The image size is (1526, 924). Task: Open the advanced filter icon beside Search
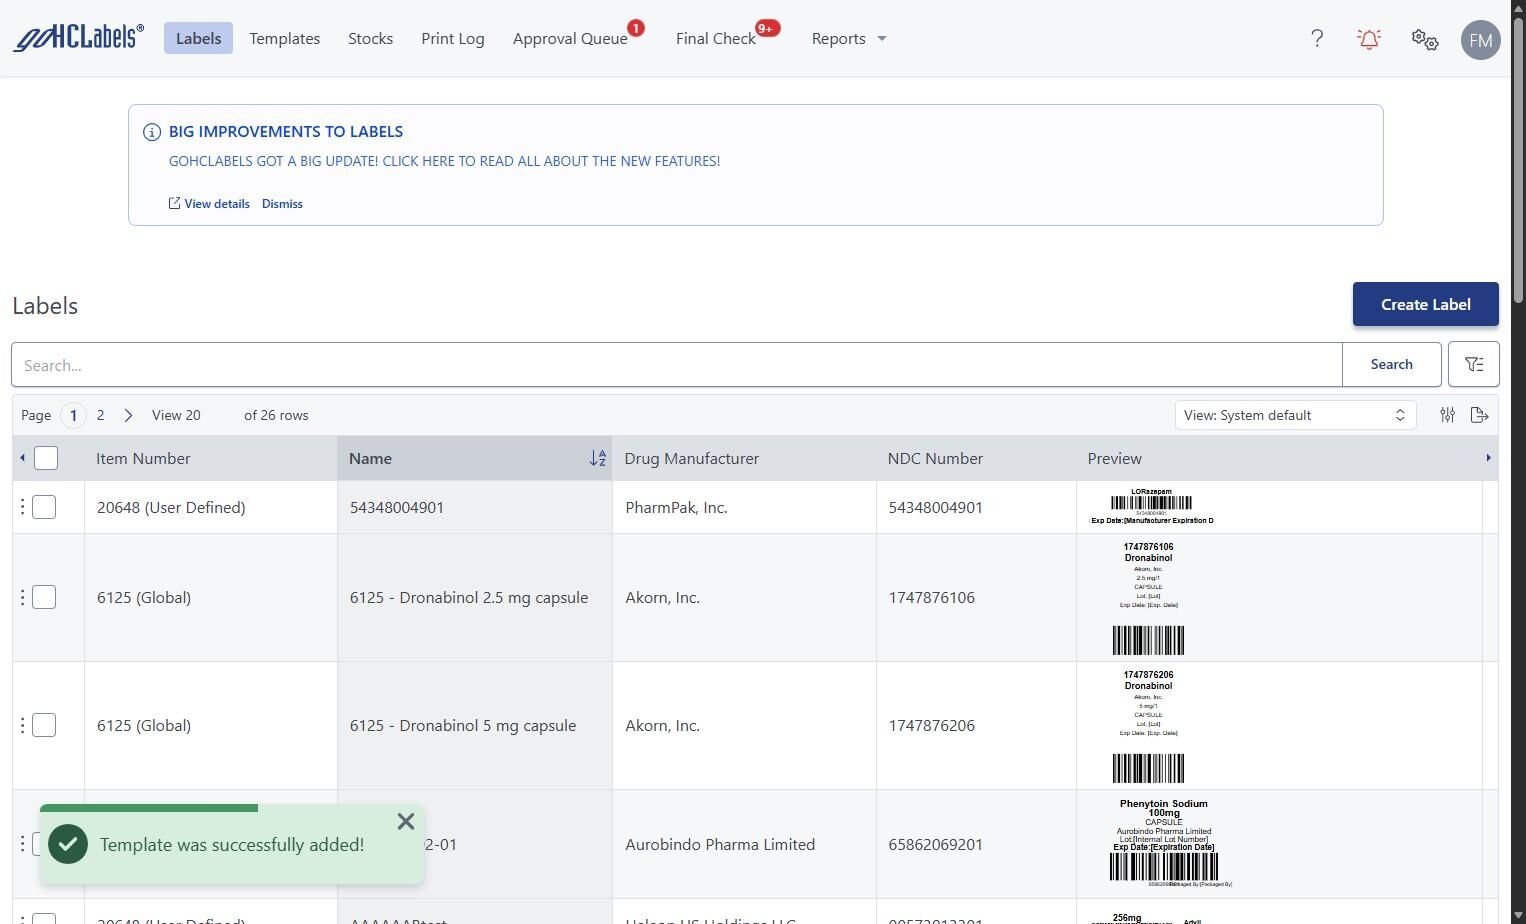1473,364
